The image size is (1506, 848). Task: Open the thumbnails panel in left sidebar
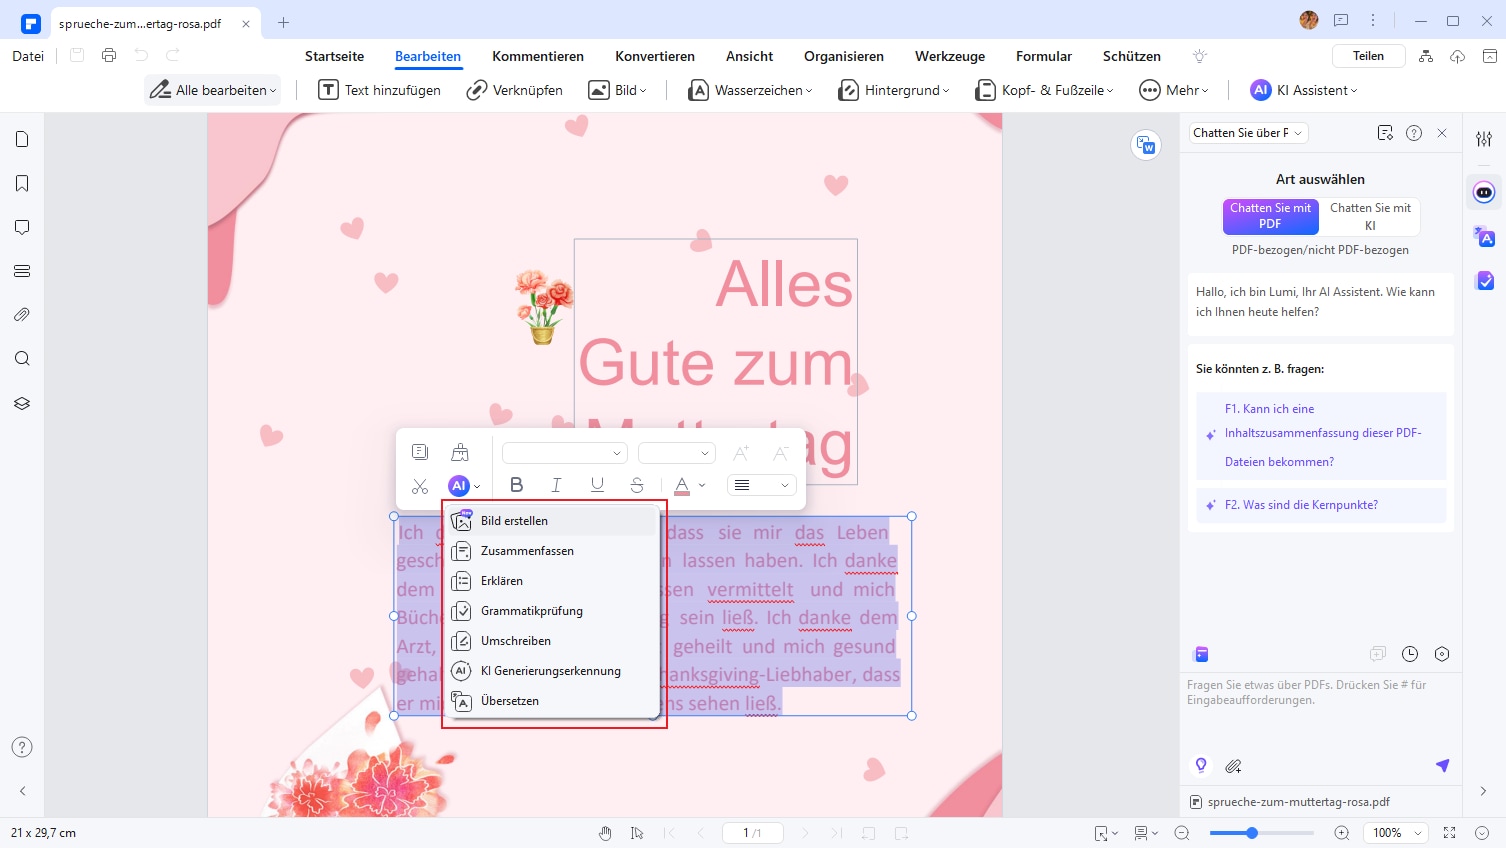(x=22, y=139)
